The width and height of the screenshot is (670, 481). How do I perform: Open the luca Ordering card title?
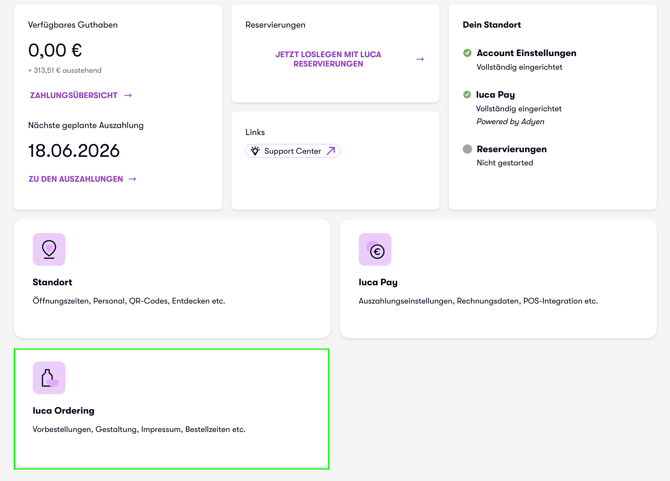63,411
